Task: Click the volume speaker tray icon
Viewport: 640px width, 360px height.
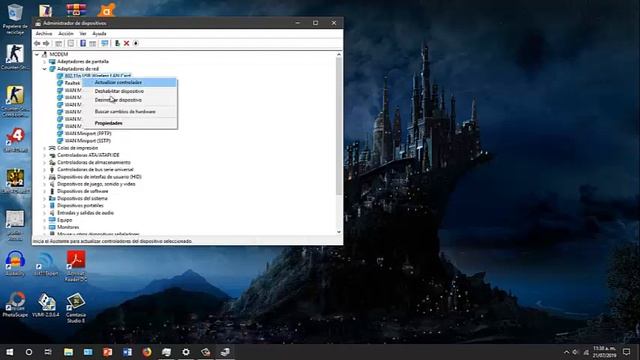Action: point(576,352)
